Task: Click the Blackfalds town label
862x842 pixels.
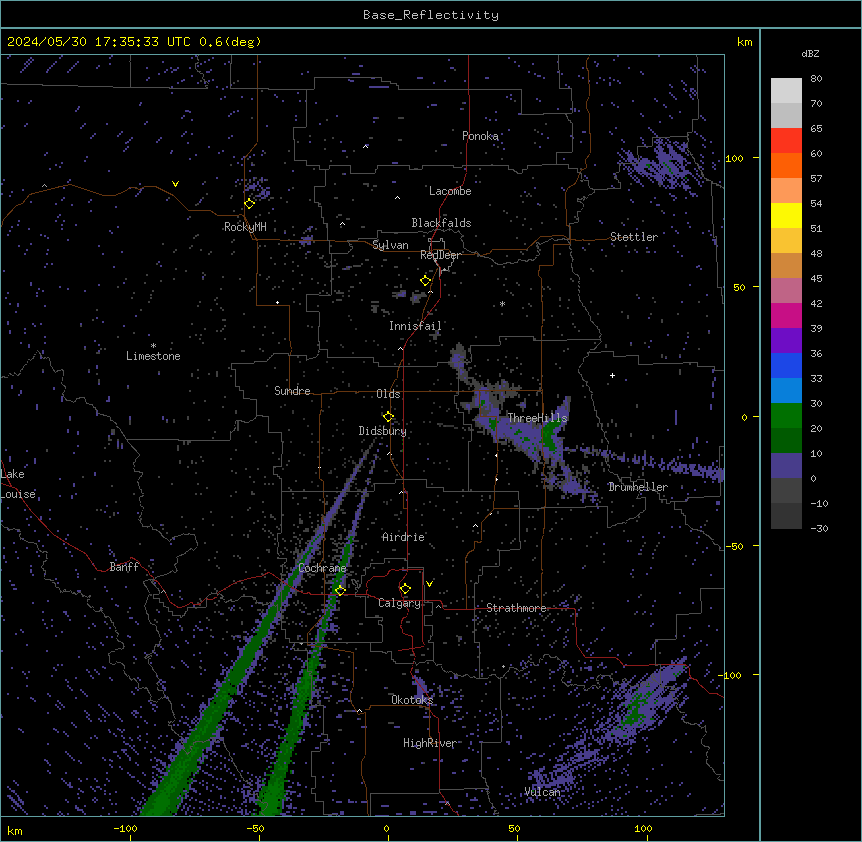Action: 441,223
